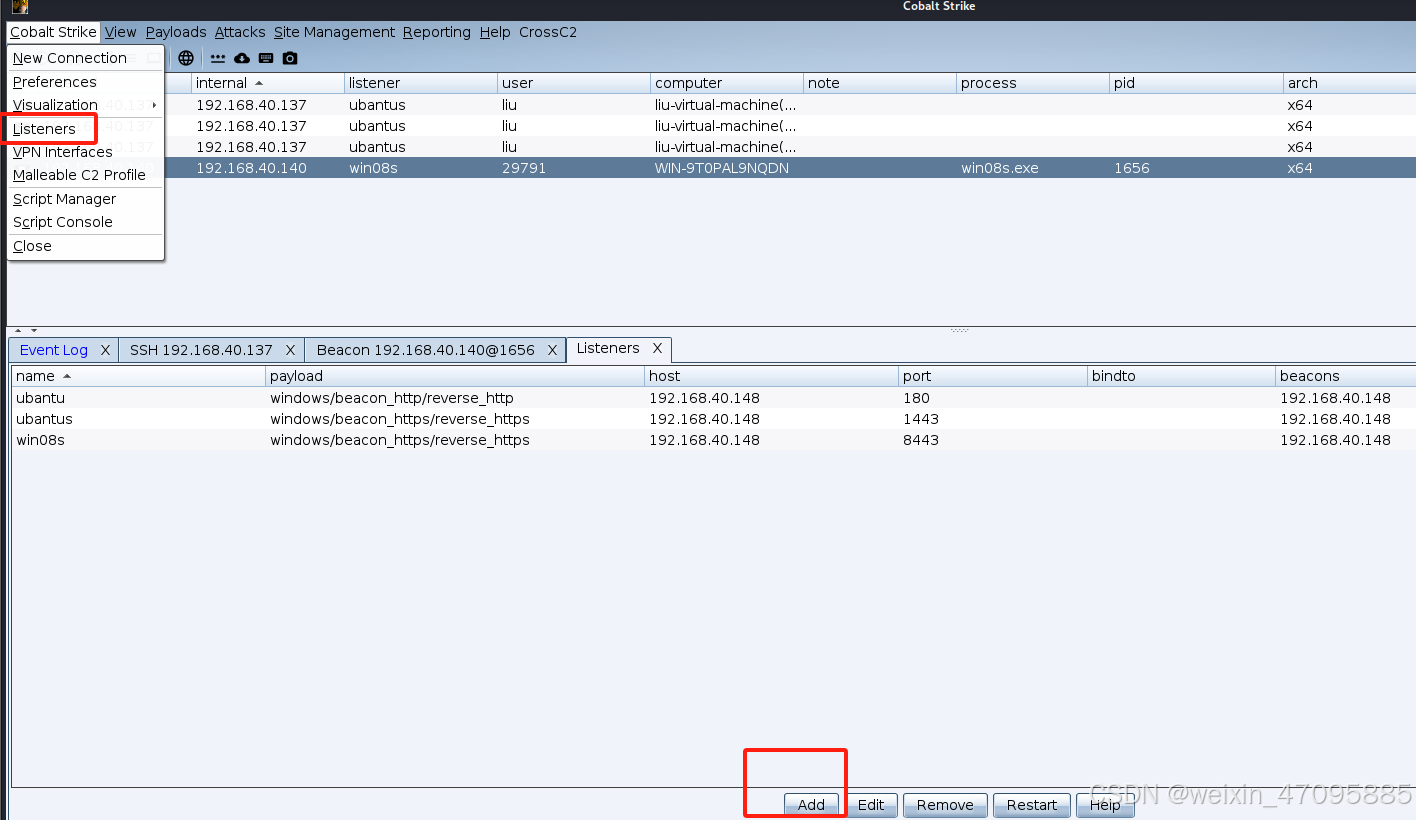Switch to the Event Log tab
This screenshot has width=1416, height=820.
pyautogui.click(x=54, y=350)
